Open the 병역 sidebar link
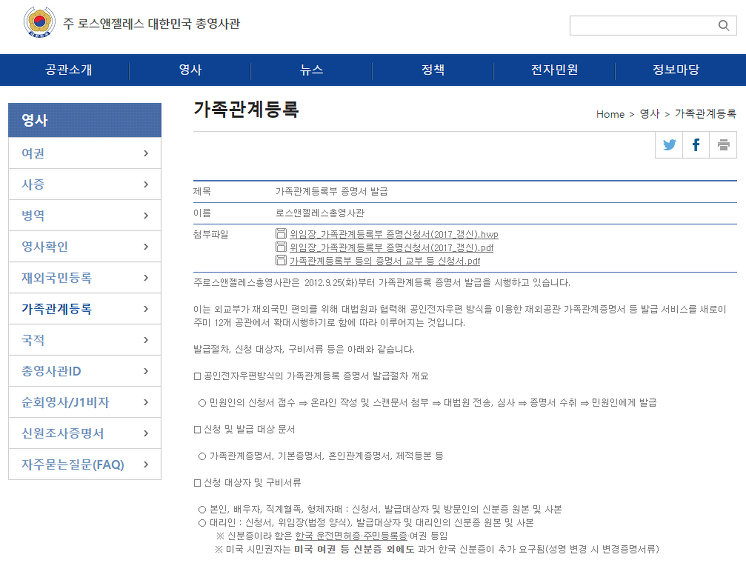 click(33, 216)
